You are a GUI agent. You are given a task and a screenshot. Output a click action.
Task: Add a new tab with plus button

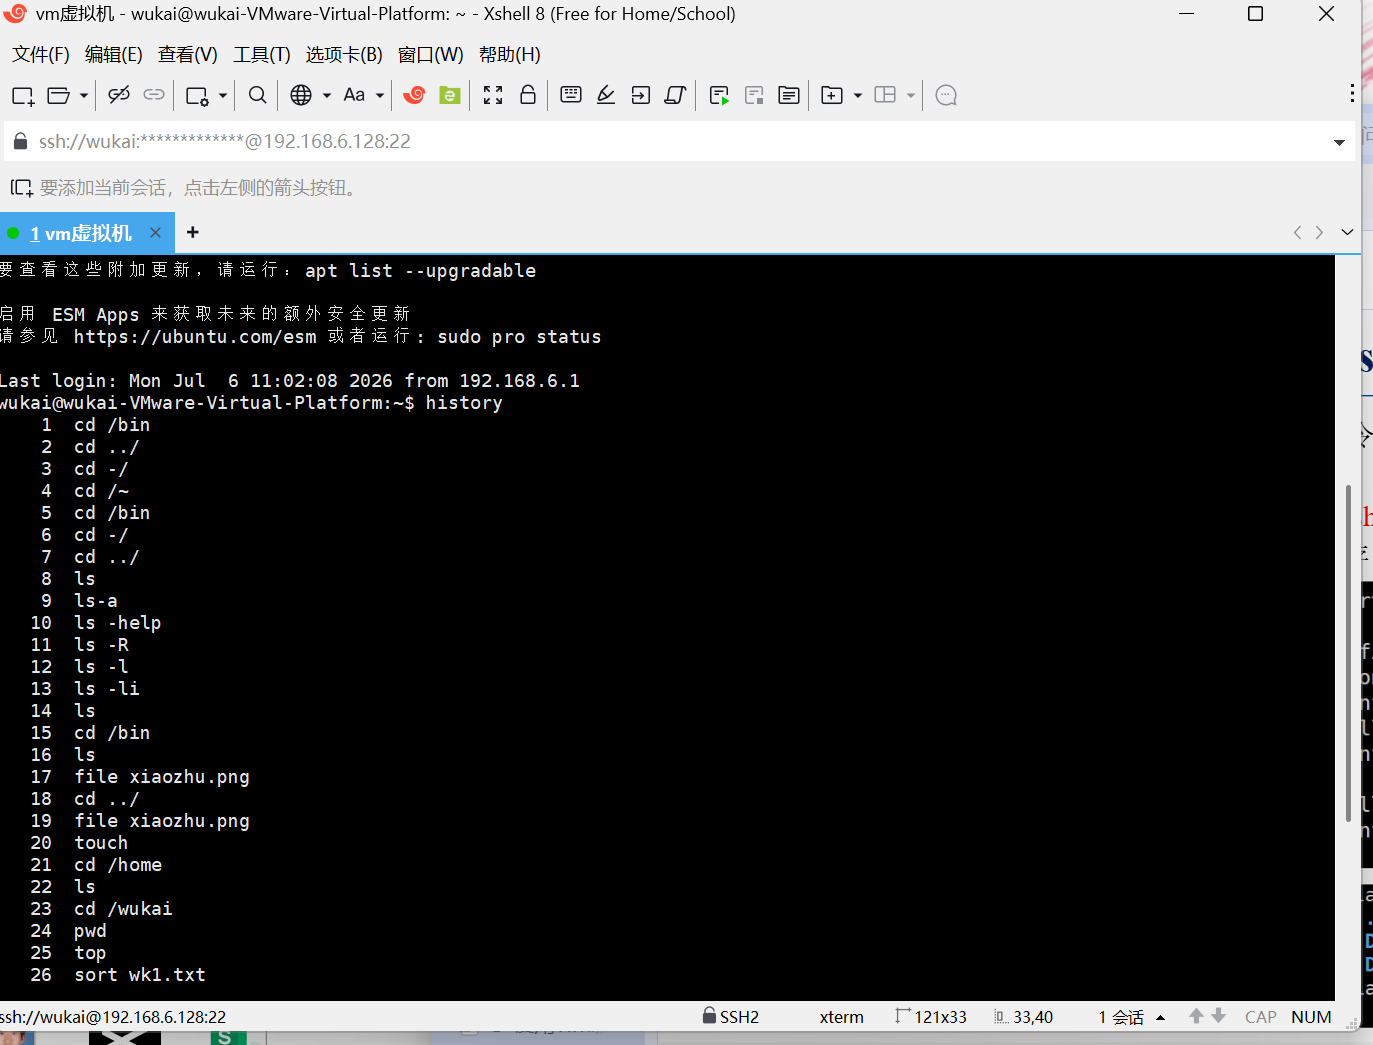click(x=193, y=232)
